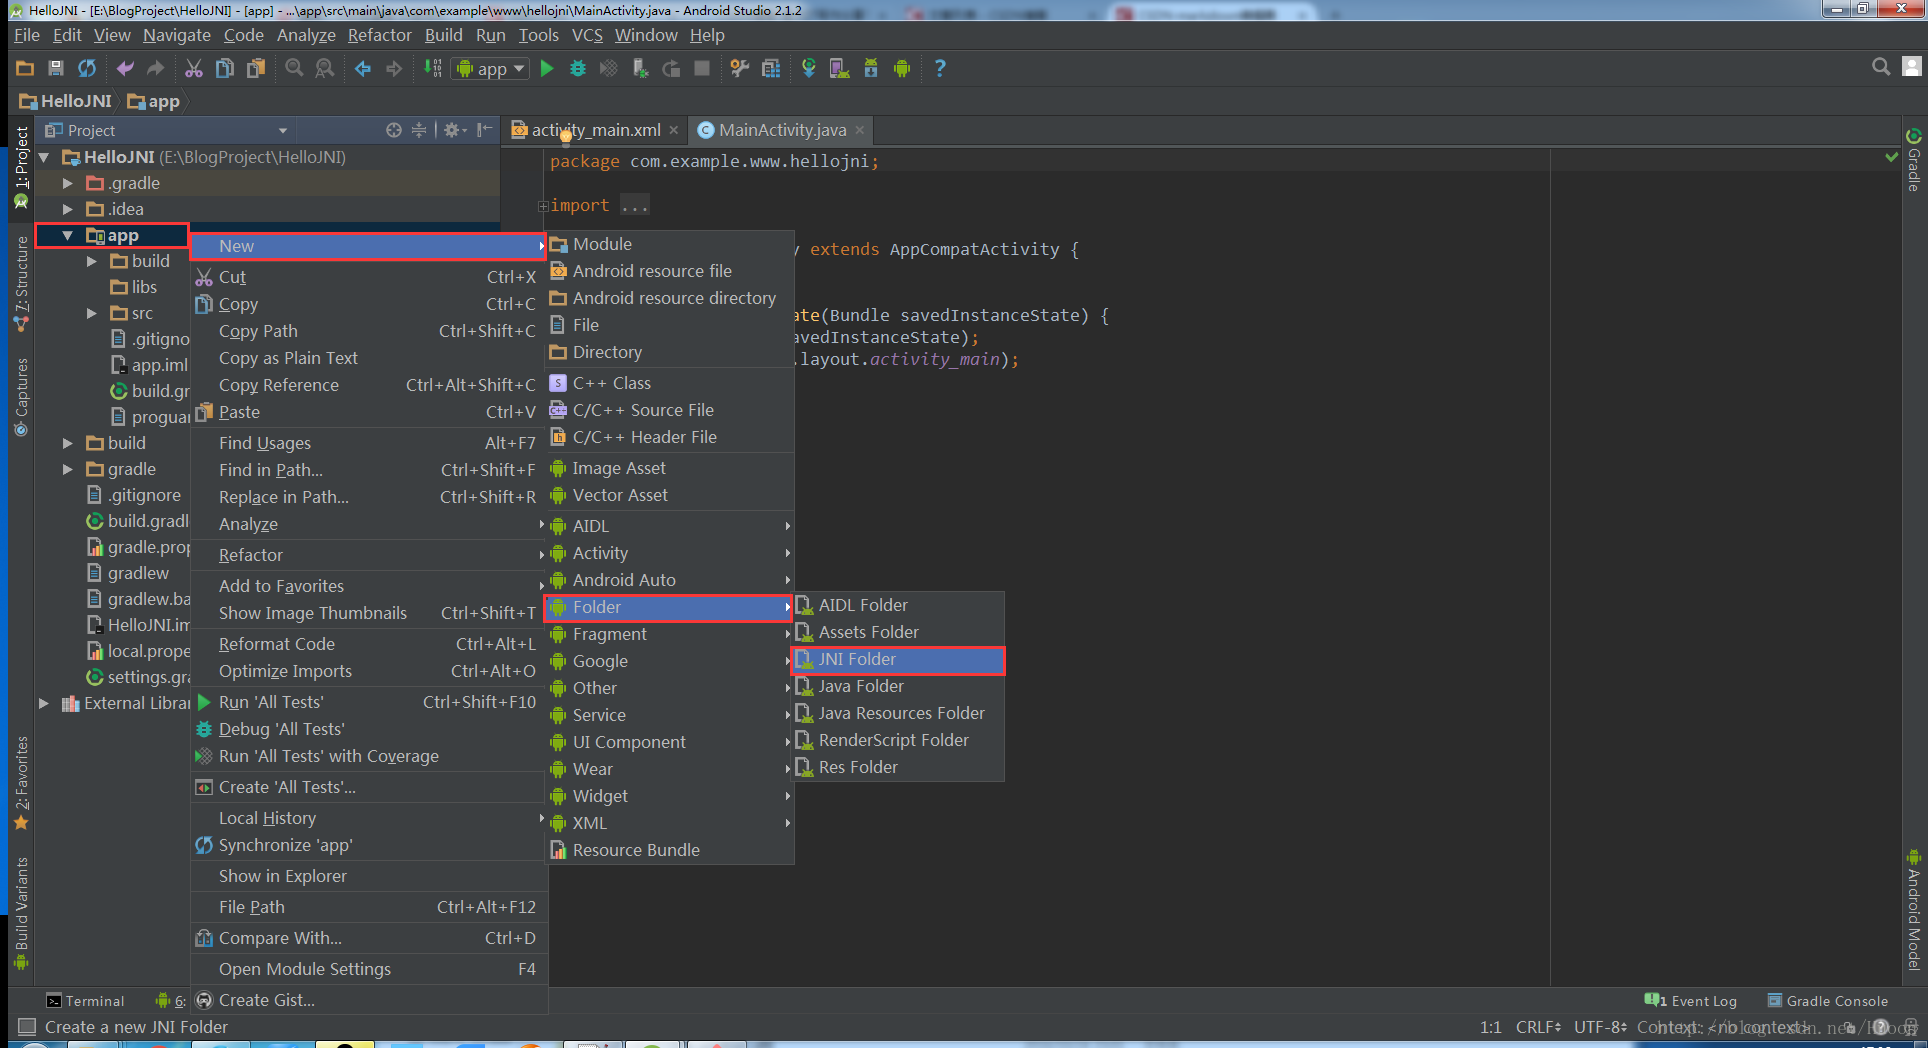This screenshot has height=1048, width=1928.
Task: Expand the .gradle folder node
Action: [x=68, y=183]
